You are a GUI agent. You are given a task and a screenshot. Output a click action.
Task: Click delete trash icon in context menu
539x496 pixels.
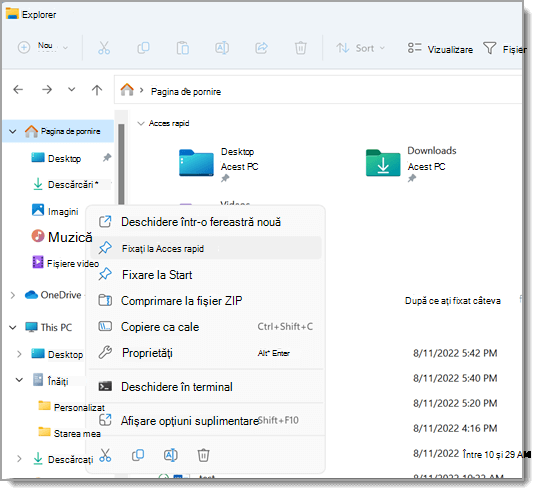(203, 455)
